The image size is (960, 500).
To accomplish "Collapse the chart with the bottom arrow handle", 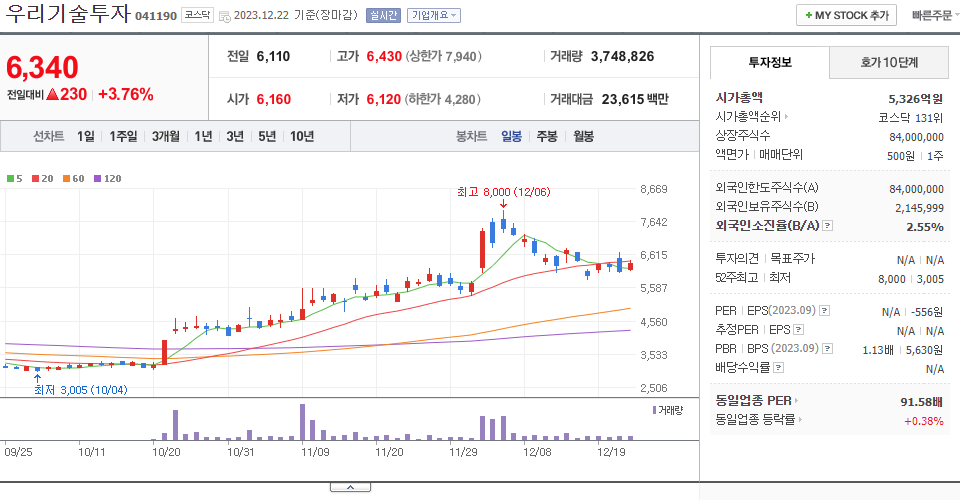I will pos(350,487).
